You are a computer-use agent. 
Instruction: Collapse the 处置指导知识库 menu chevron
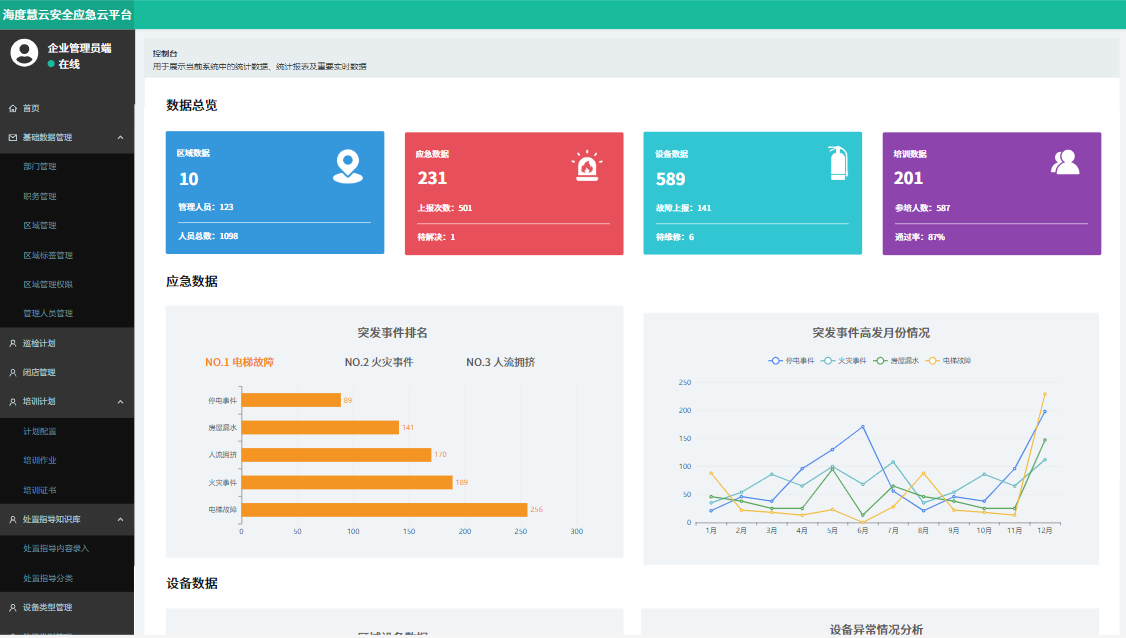pyautogui.click(x=120, y=519)
